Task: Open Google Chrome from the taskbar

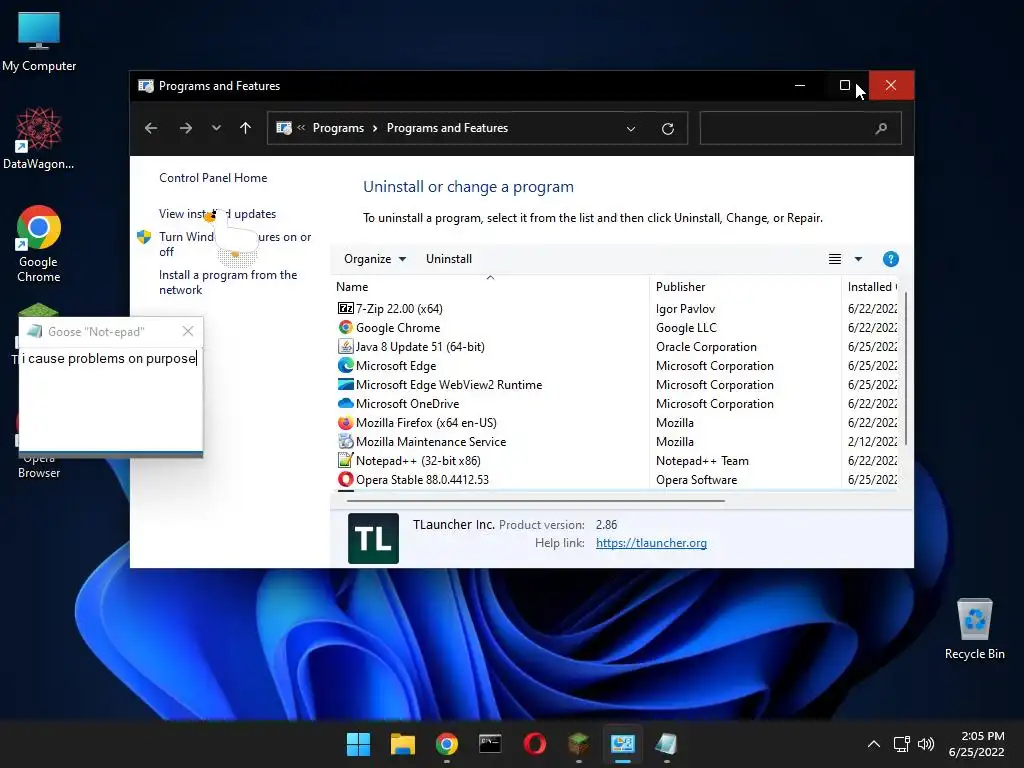Action: (x=447, y=744)
